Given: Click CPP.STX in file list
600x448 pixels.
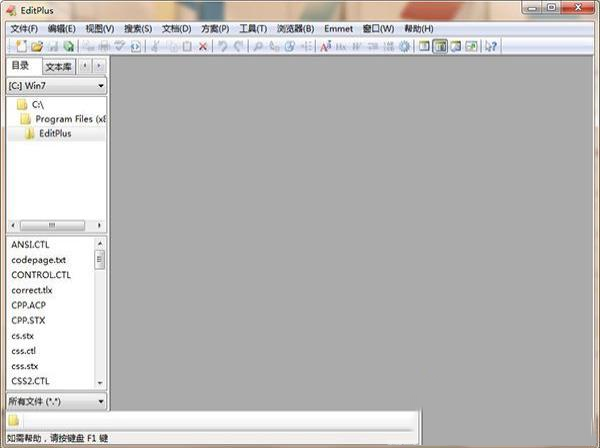Looking at the screenshot, I should (28, 320).
